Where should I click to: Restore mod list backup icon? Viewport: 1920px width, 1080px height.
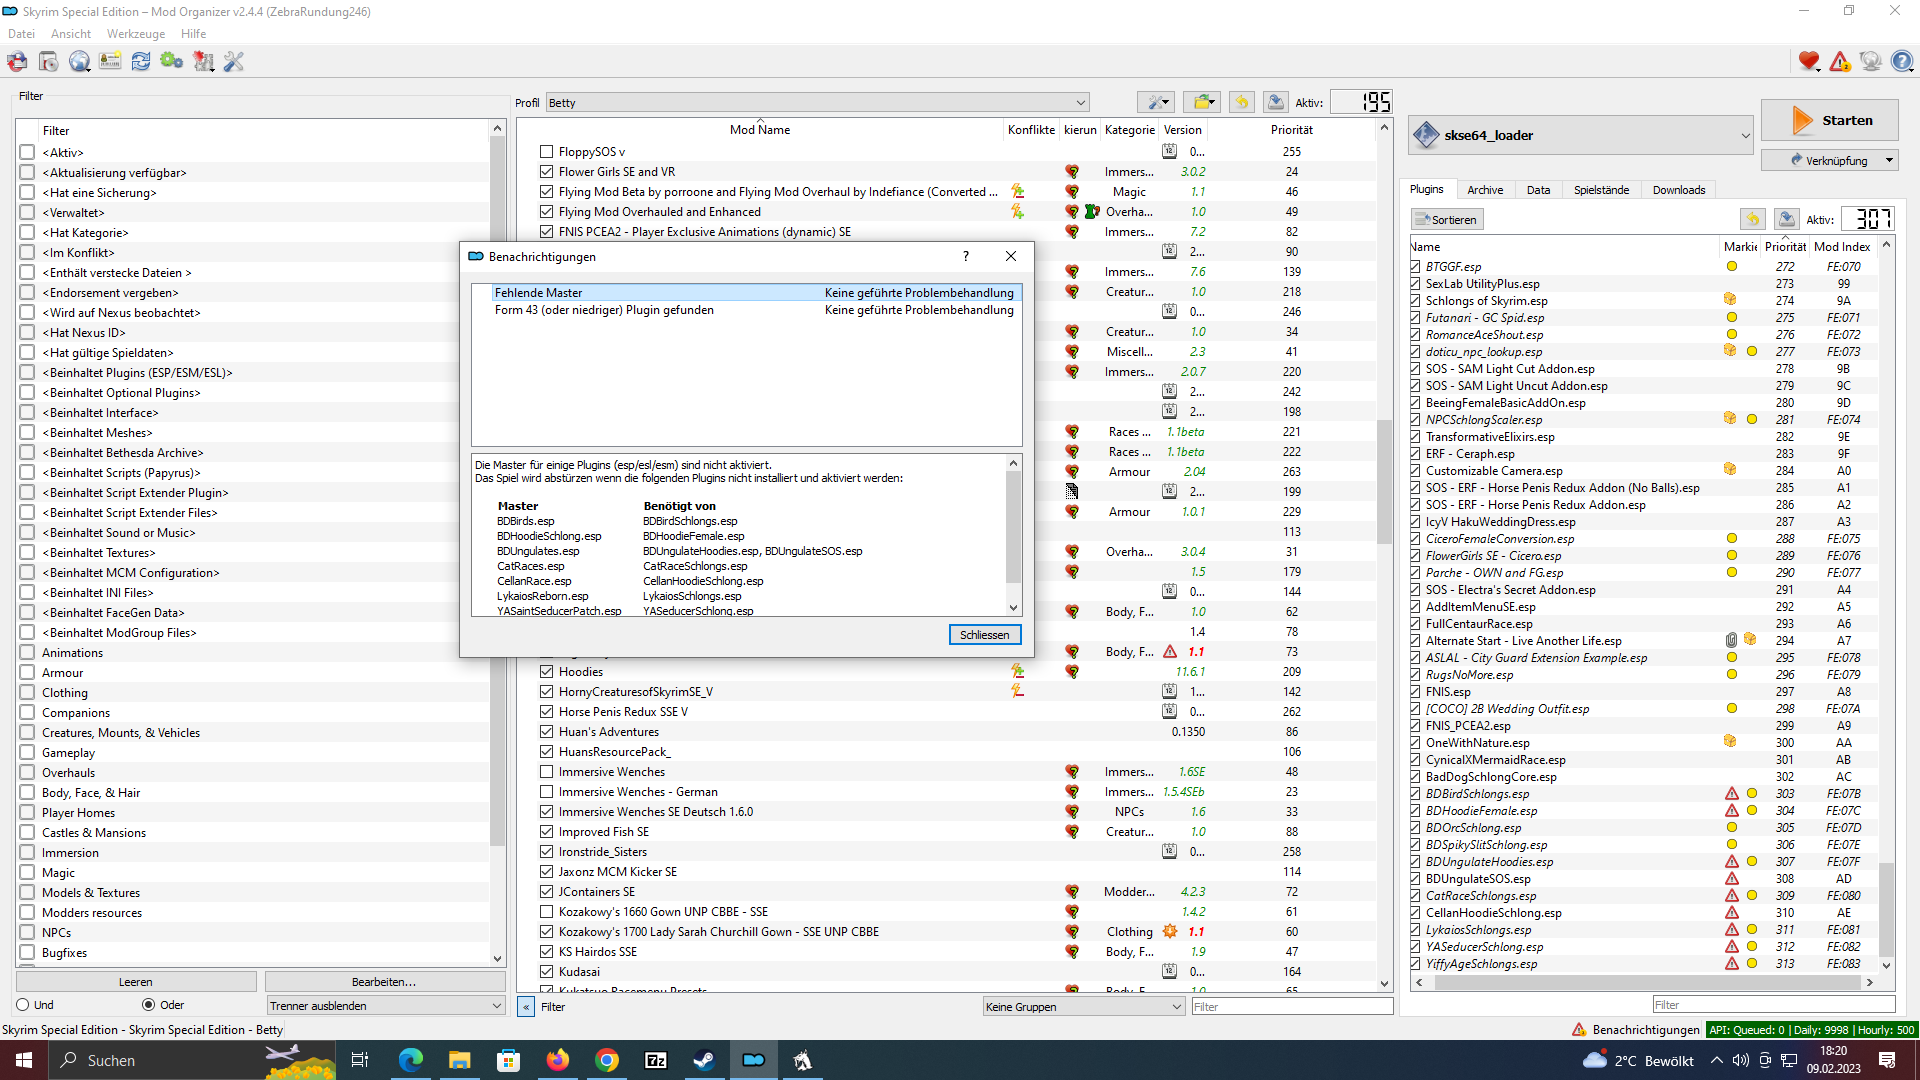1241,102
